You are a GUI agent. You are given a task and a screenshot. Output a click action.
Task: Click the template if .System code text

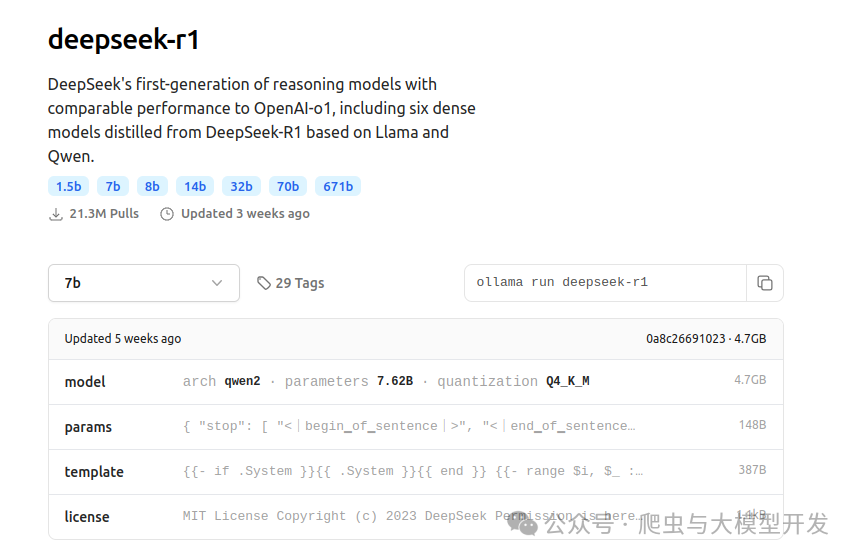(x=413, y=471)
